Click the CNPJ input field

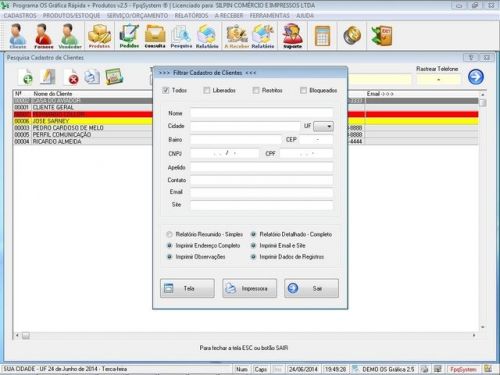tap(225, 153)
